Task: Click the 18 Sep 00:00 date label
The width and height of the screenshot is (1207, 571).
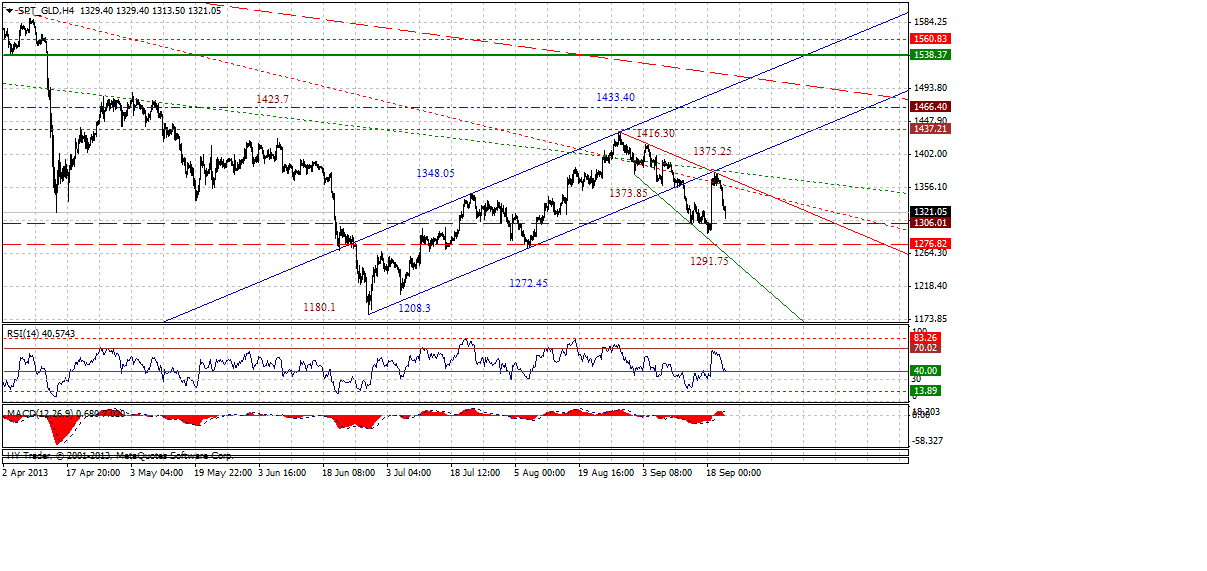Action: click(734, 473)
